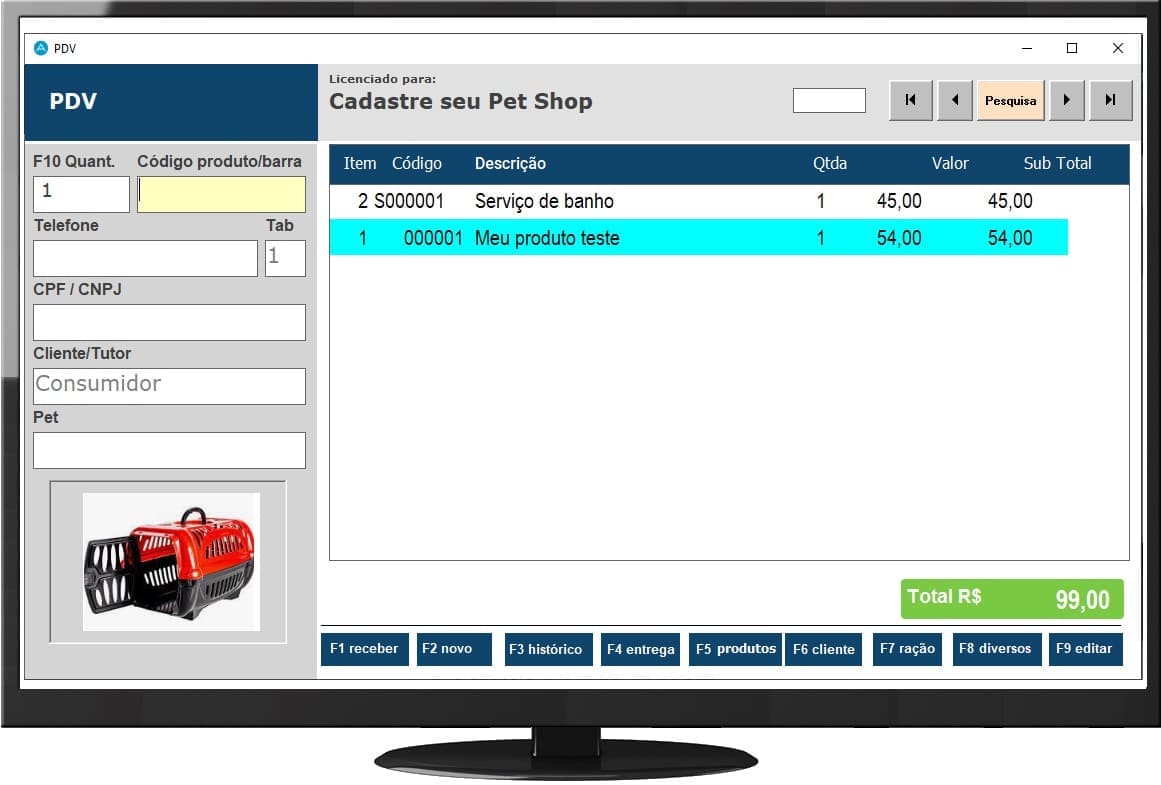The width and height of the screenshot is (1161, 785).
Task: Open F6 cliente
Action: click(x=823, y=649)
